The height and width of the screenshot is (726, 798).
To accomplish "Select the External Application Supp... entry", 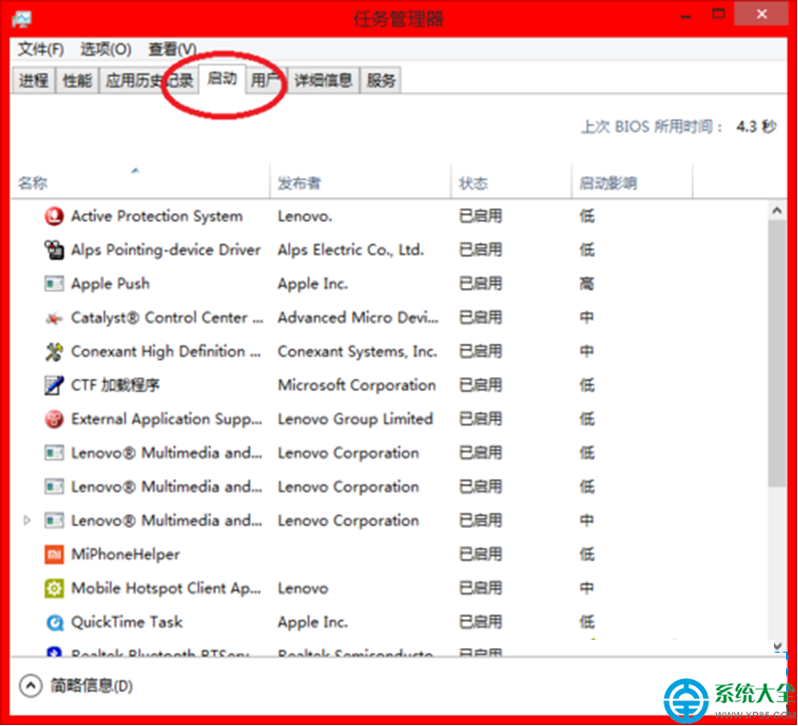I will pos(166,419).
